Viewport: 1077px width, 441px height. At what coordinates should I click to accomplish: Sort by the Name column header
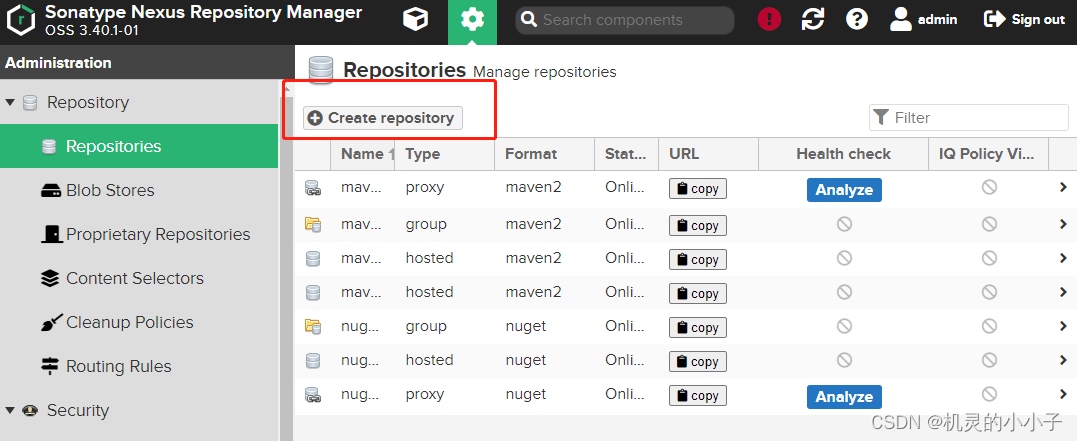362,154
